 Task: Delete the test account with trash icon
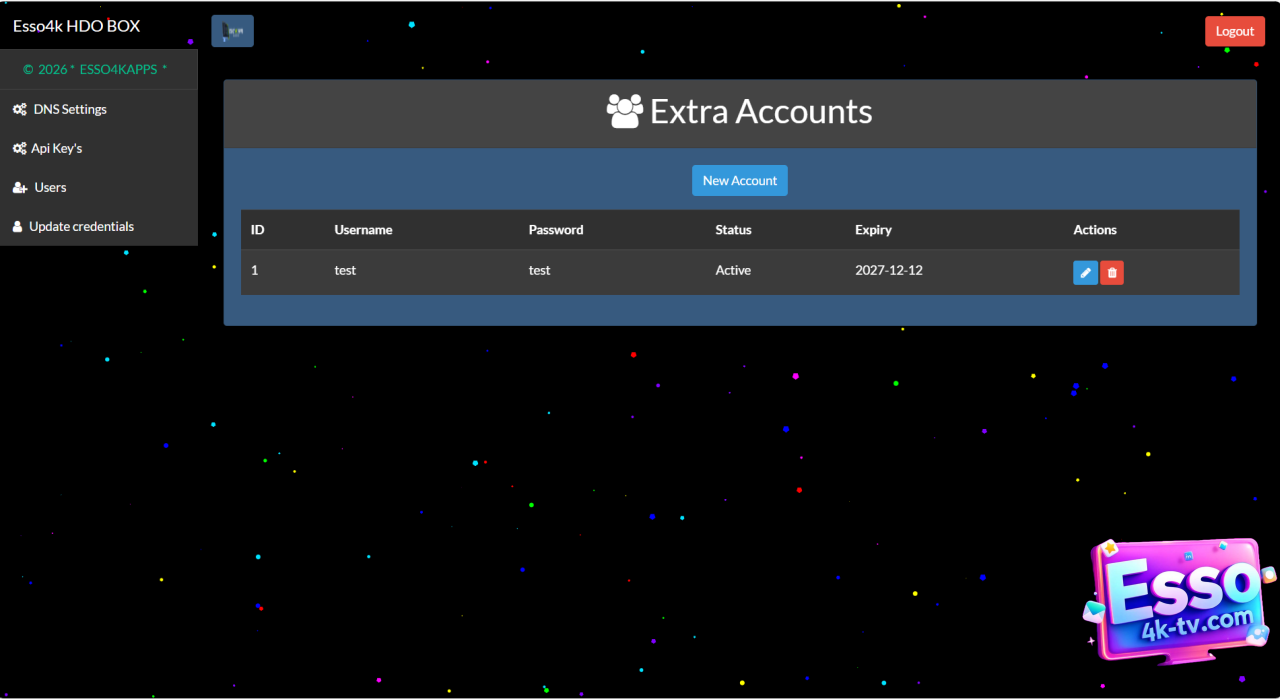click(x=1112, y=272)
